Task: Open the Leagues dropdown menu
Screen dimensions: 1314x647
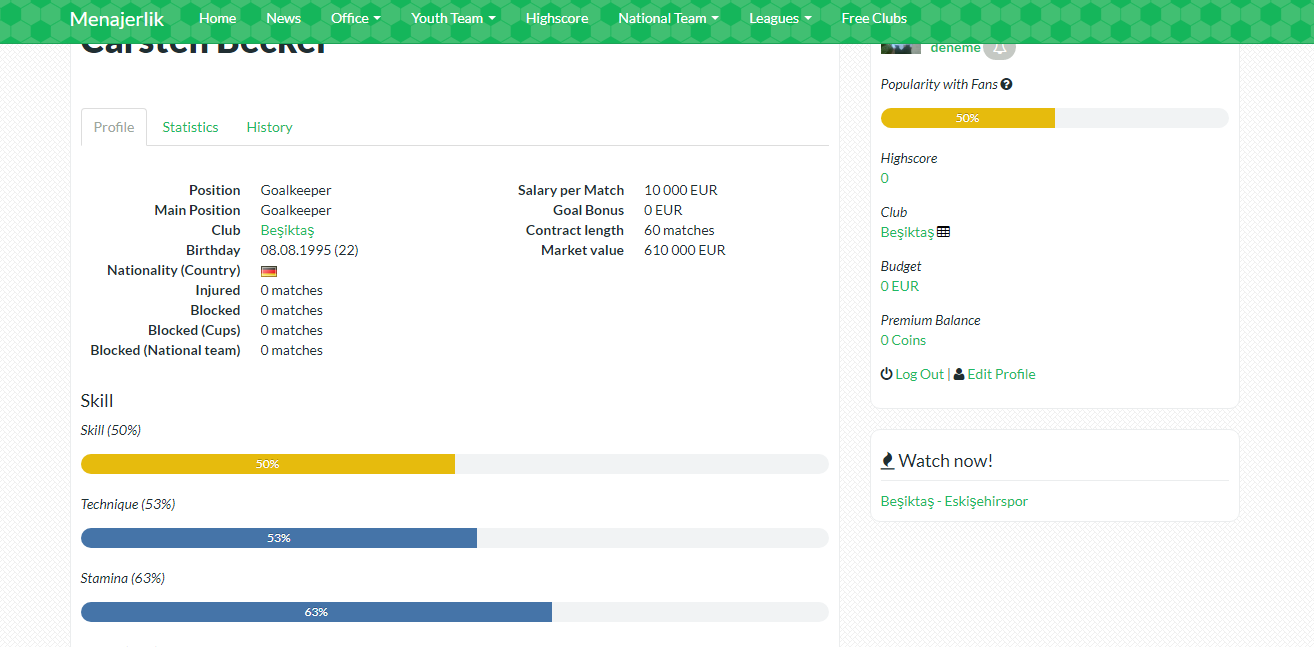Action: (x=779, y=18)
